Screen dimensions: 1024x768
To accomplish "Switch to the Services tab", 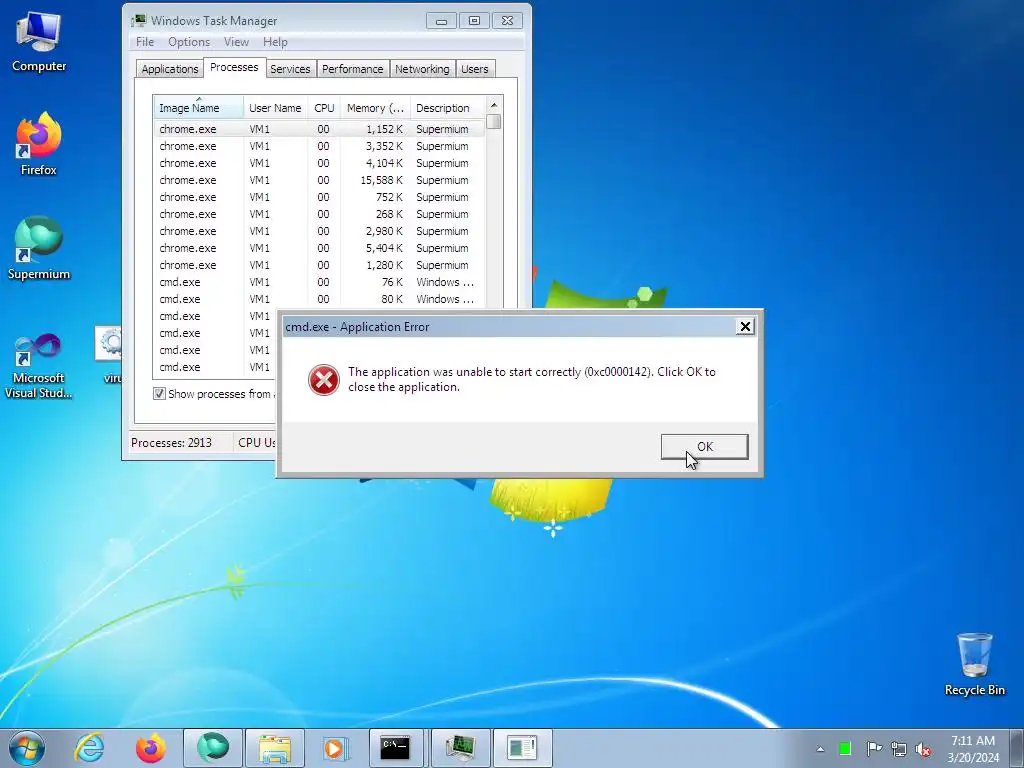I will click(291, 69).
